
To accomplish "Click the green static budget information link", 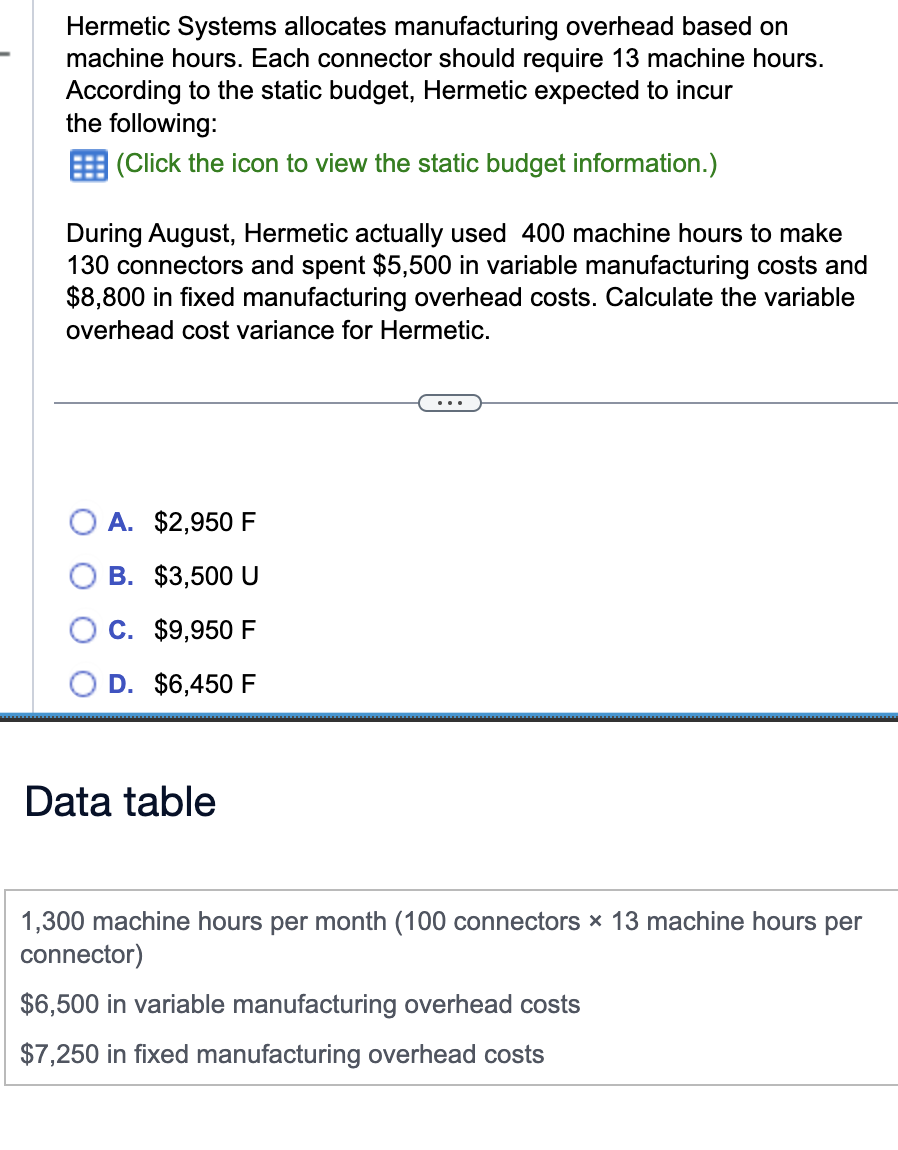I will point(417,164).
